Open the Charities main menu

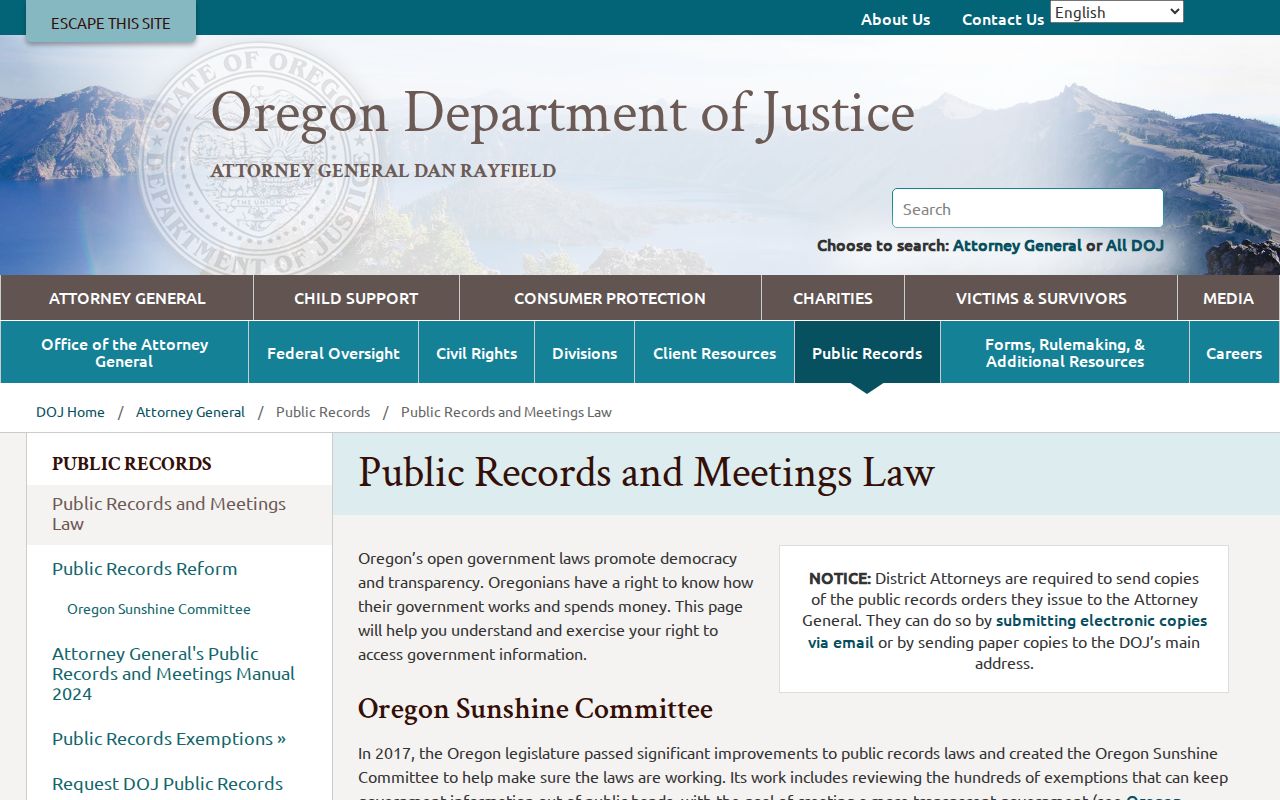click(x=833, y=298)
